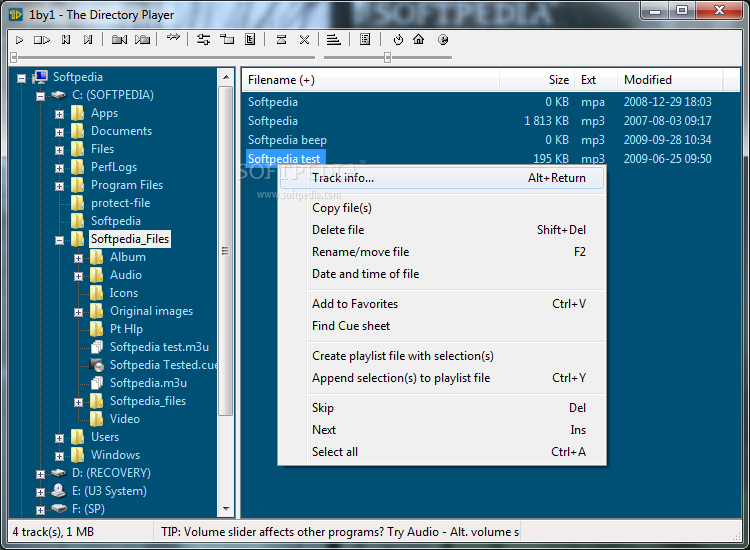Open audio enhancer sliders icon
Viewport: 750px width, 550px height.
tap(203, 40)
